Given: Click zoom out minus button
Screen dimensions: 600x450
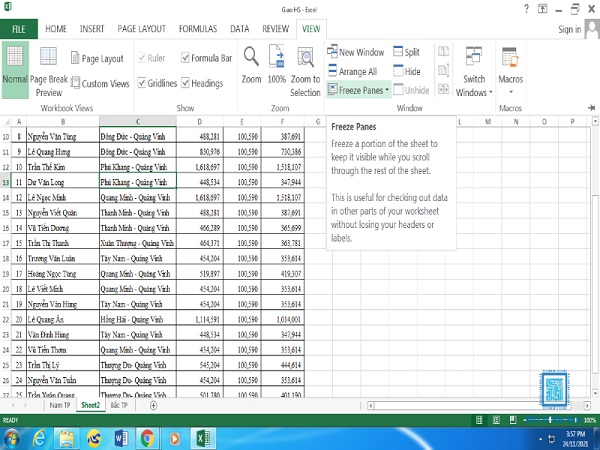Looking at the screenshot, I should (525, 420).
